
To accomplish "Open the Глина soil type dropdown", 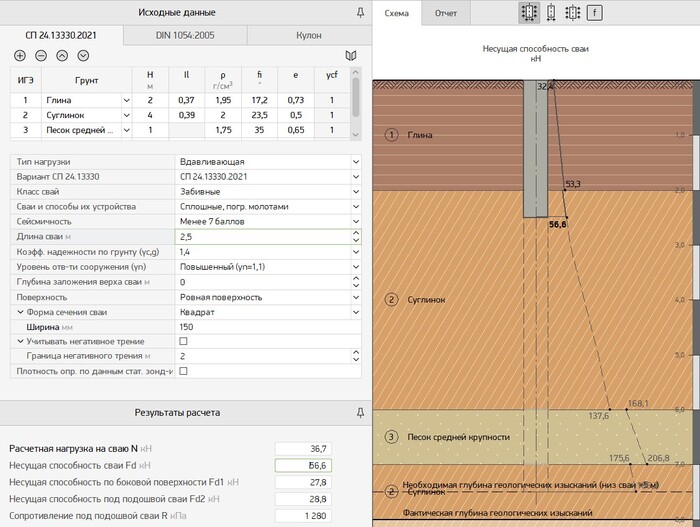I will (126, 100).
